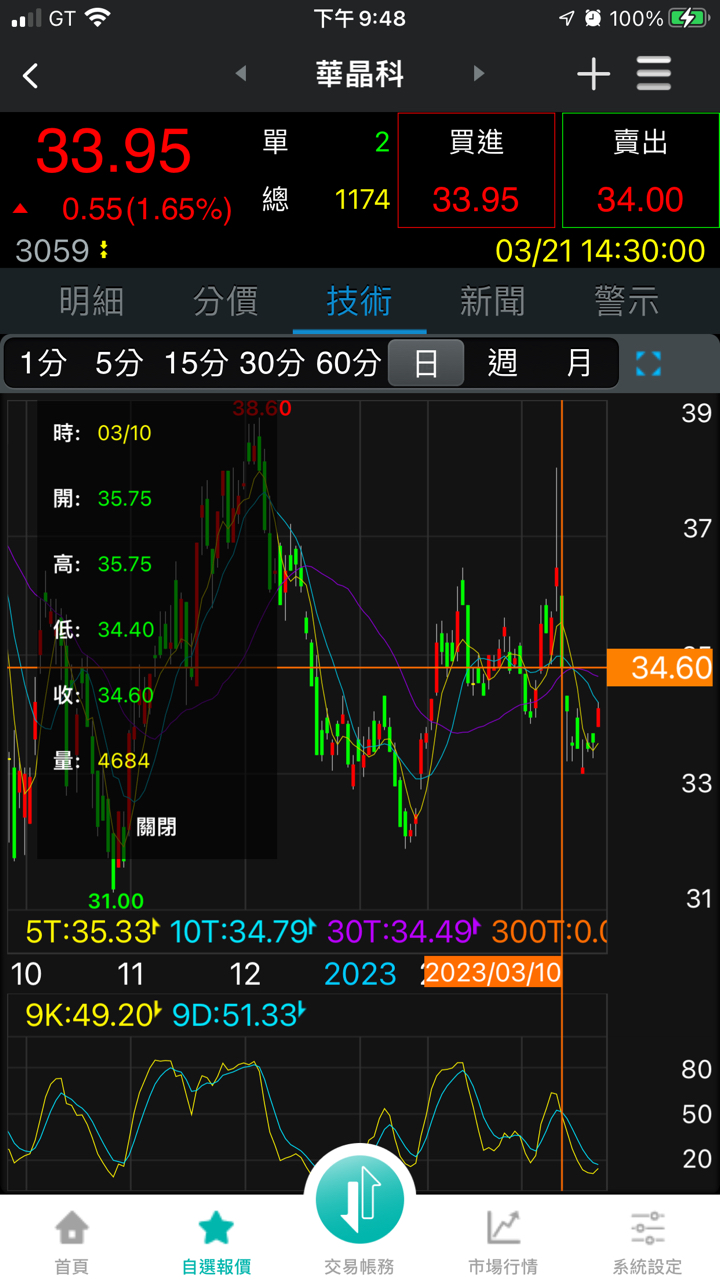Tap the status bar clock 下午 9:48
Image resolution: width=720 pixels, height=1280 pixels.
[x=359, y=18]
